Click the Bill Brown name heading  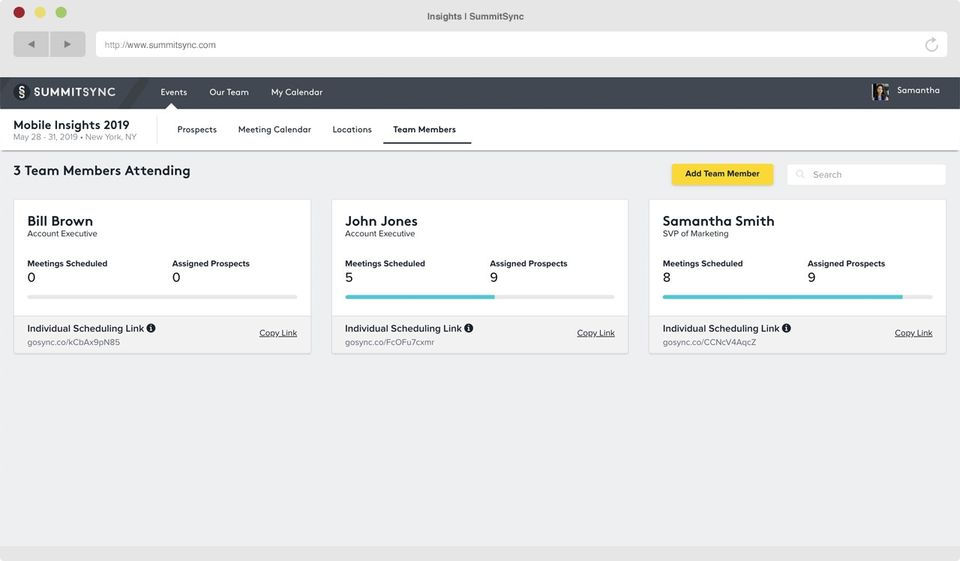tap(60, 221)
